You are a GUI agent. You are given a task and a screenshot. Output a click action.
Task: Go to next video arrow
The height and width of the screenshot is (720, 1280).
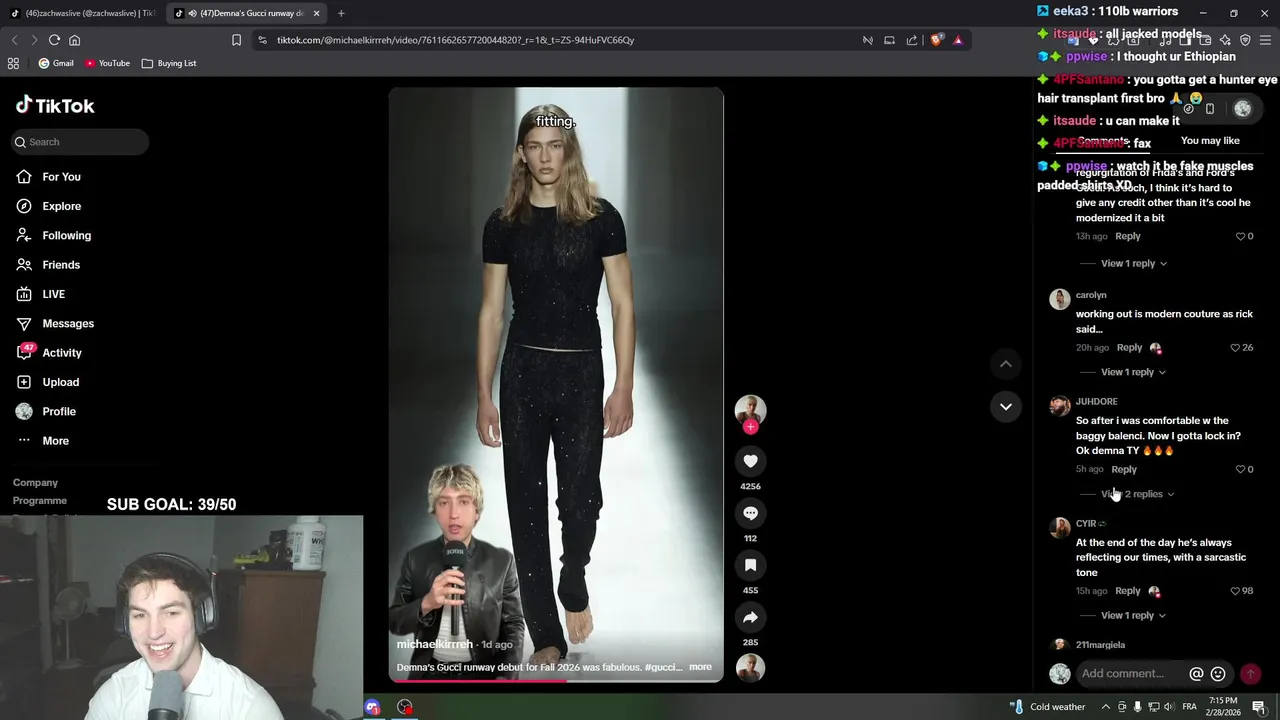(x=1005, y=406)
